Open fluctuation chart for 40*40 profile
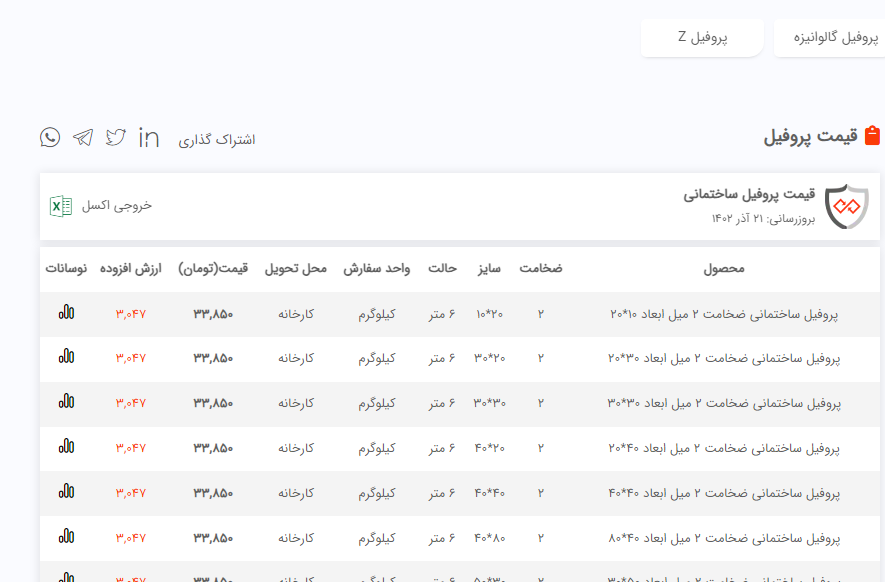The height and width of the screenshot is (582, 885). (66, 492)
